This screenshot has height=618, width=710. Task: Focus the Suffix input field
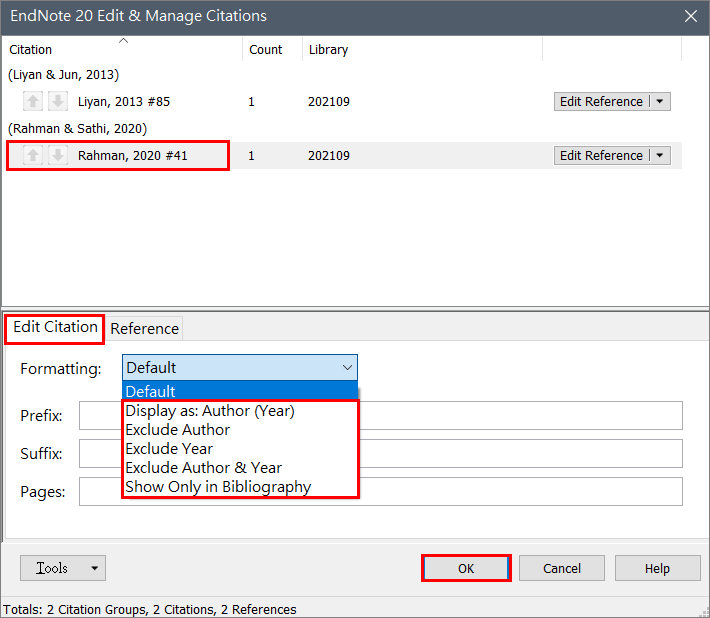coord(380,453)
